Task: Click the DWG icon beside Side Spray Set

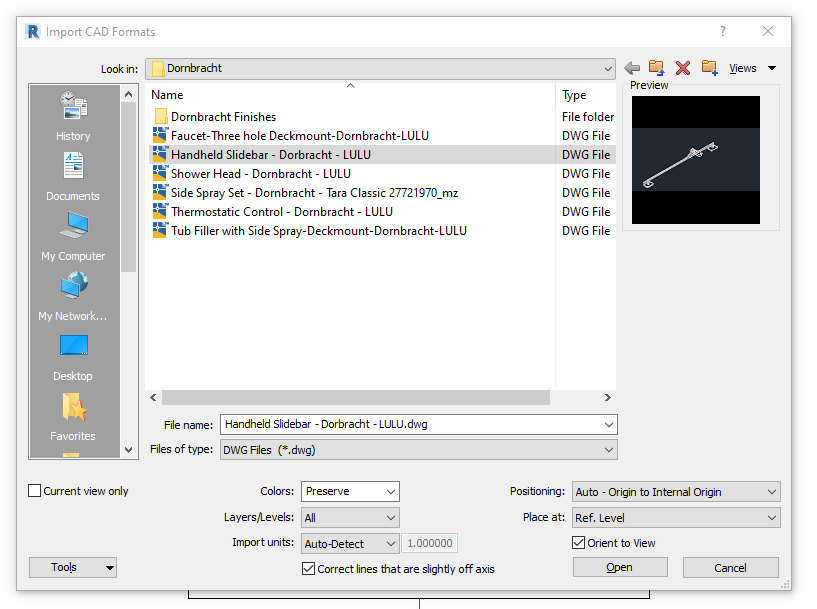Action: pyautogui.click(x=160, y=193)
